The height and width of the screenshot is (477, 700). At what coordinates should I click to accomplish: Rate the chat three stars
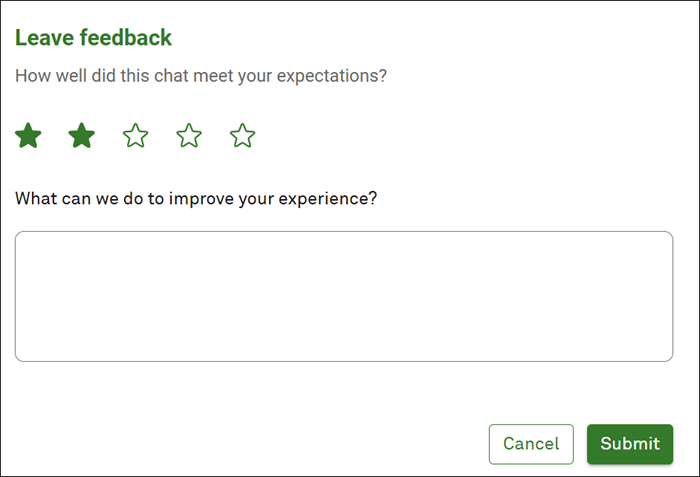(135, 136)
